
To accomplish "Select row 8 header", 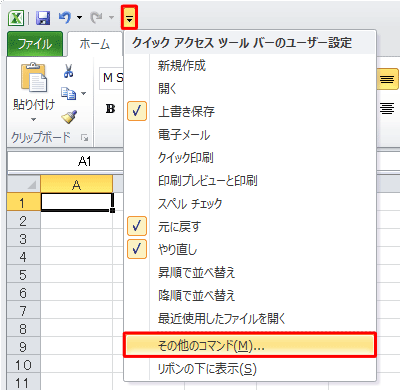I will [x=23, y=329].
